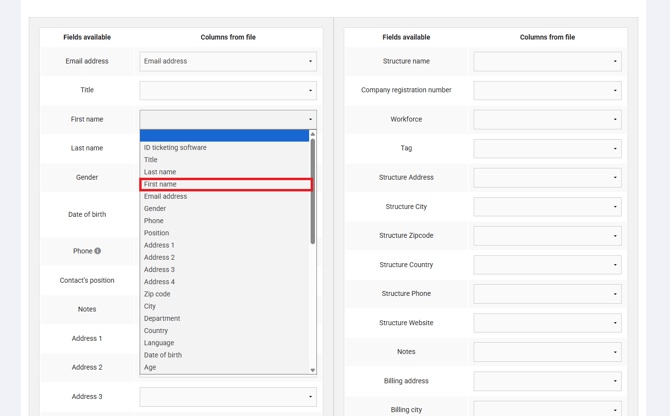This screenshot has height=416, width=670.
Task: Click the Phone info icon
Action: click(x=98, y=251)
